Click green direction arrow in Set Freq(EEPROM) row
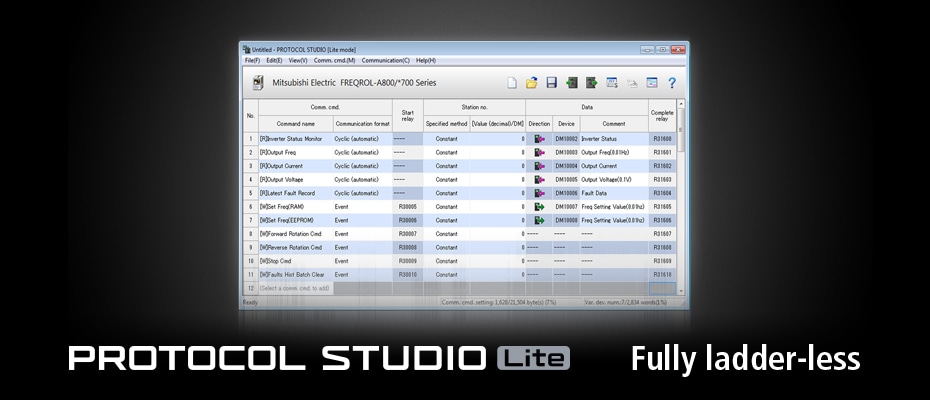930x400 pixels. (539, 220)
